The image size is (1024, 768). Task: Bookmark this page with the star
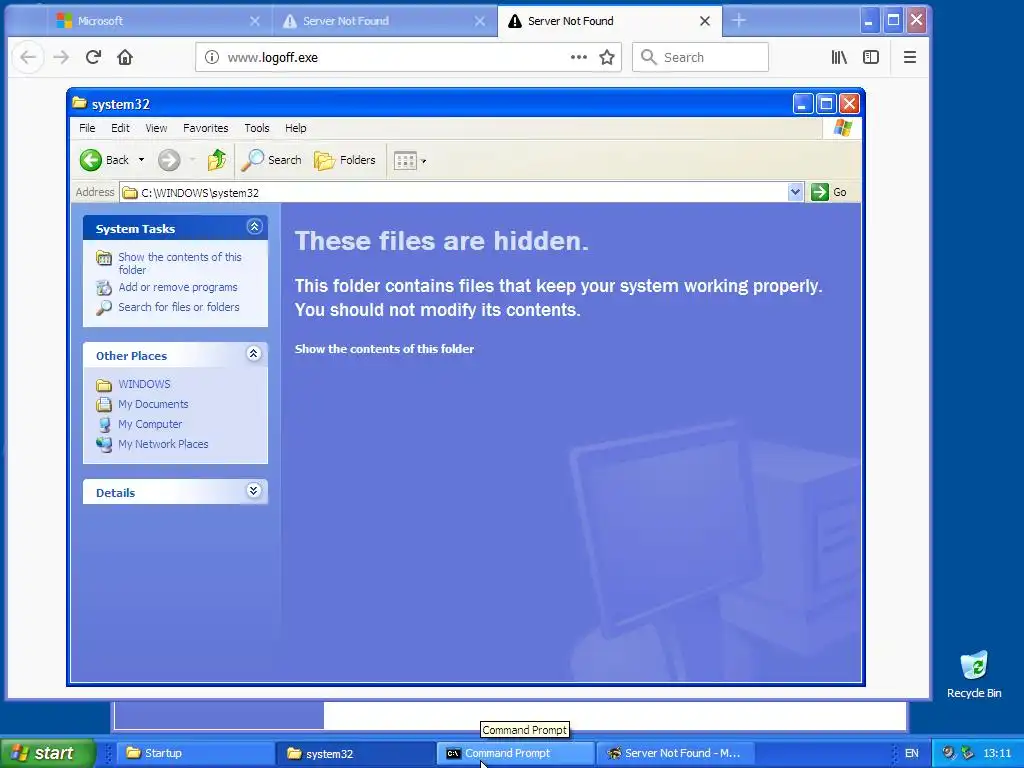607,57
